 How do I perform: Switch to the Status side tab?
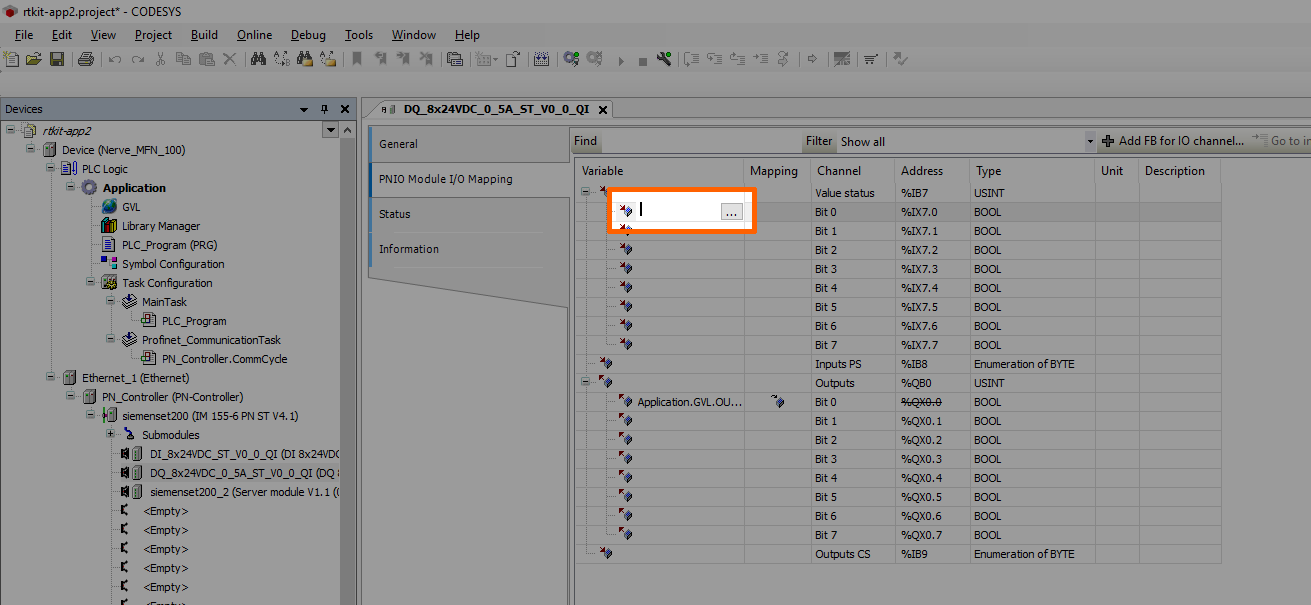click(395, 214)
